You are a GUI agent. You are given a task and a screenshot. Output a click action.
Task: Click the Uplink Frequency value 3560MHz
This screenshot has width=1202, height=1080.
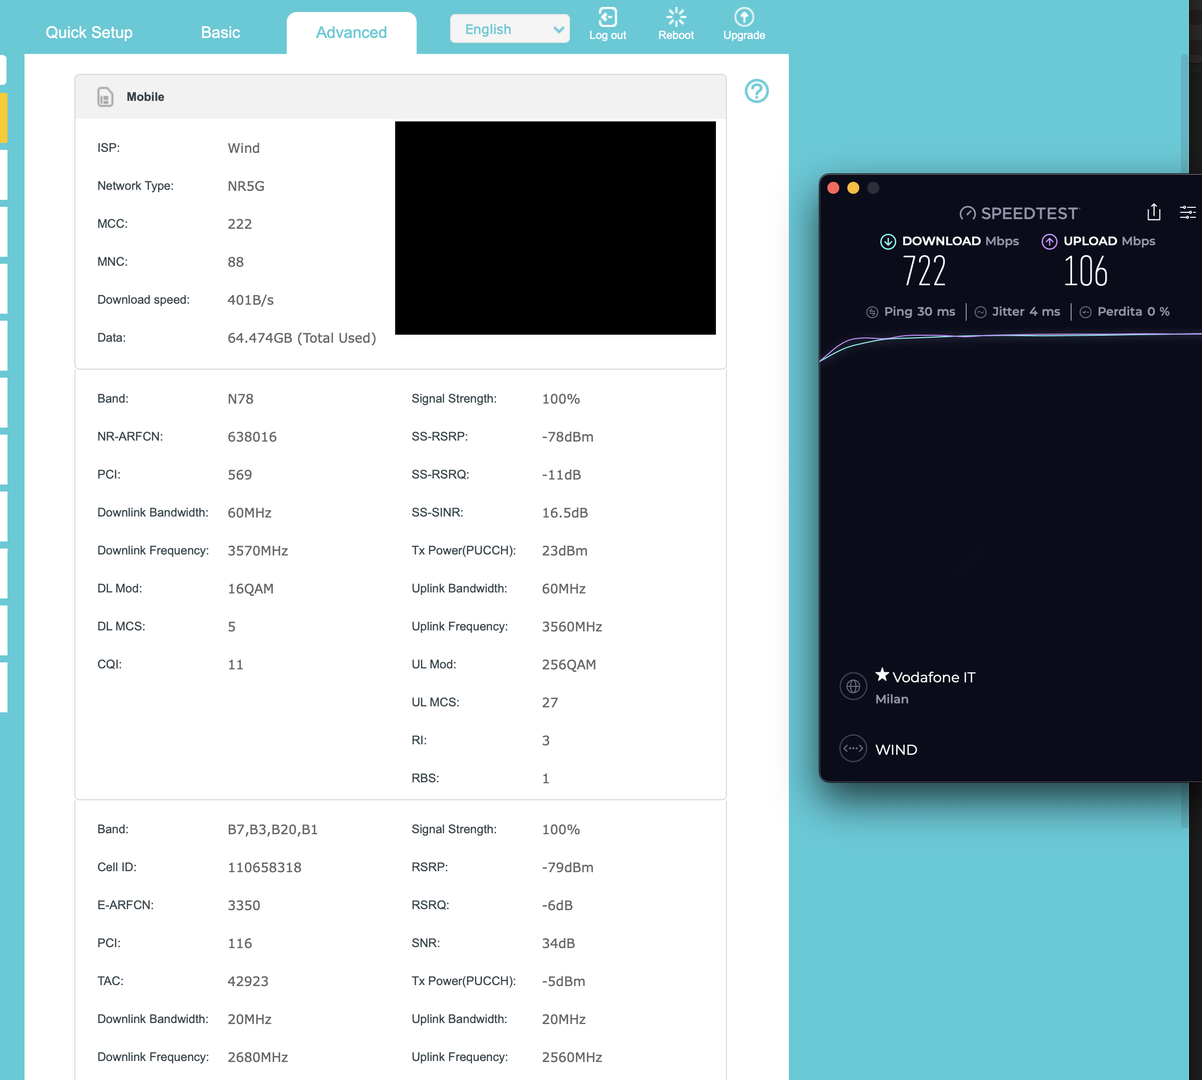point(572,627)
